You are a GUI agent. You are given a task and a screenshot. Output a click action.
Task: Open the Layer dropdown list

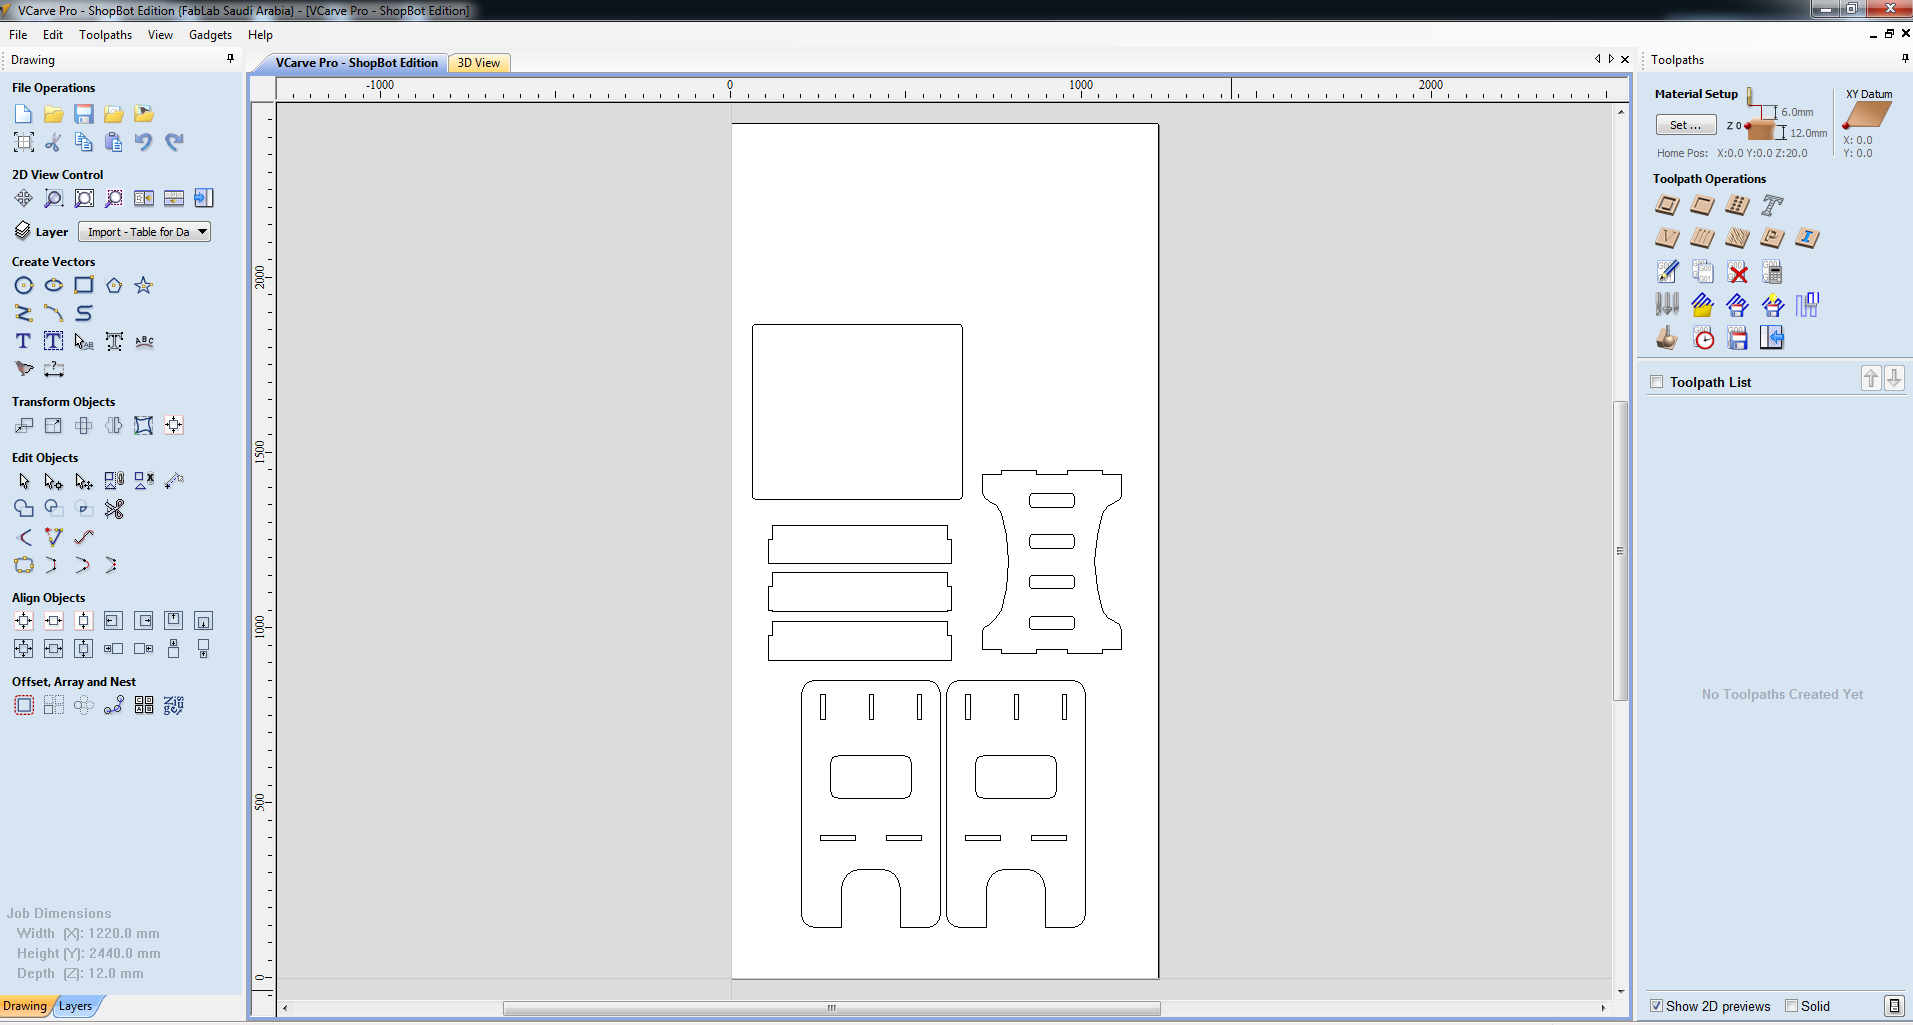tap(144, 232)
